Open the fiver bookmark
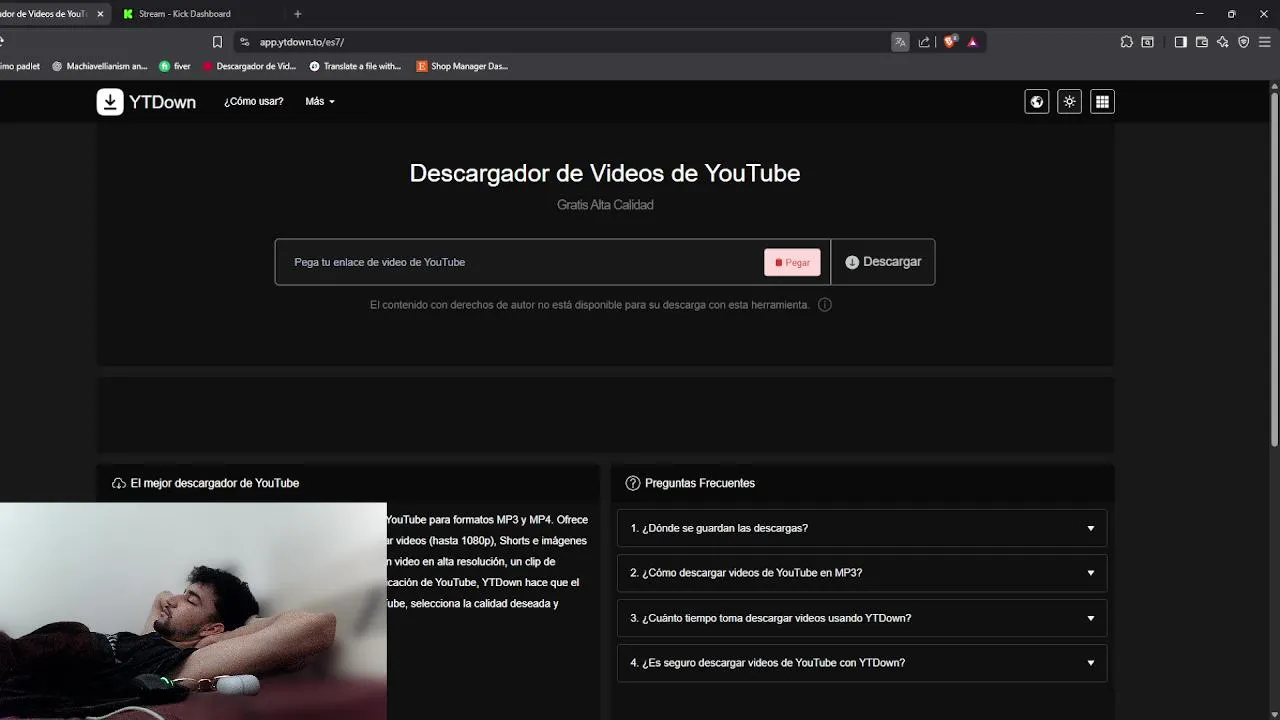 click(x=175, y=66)
